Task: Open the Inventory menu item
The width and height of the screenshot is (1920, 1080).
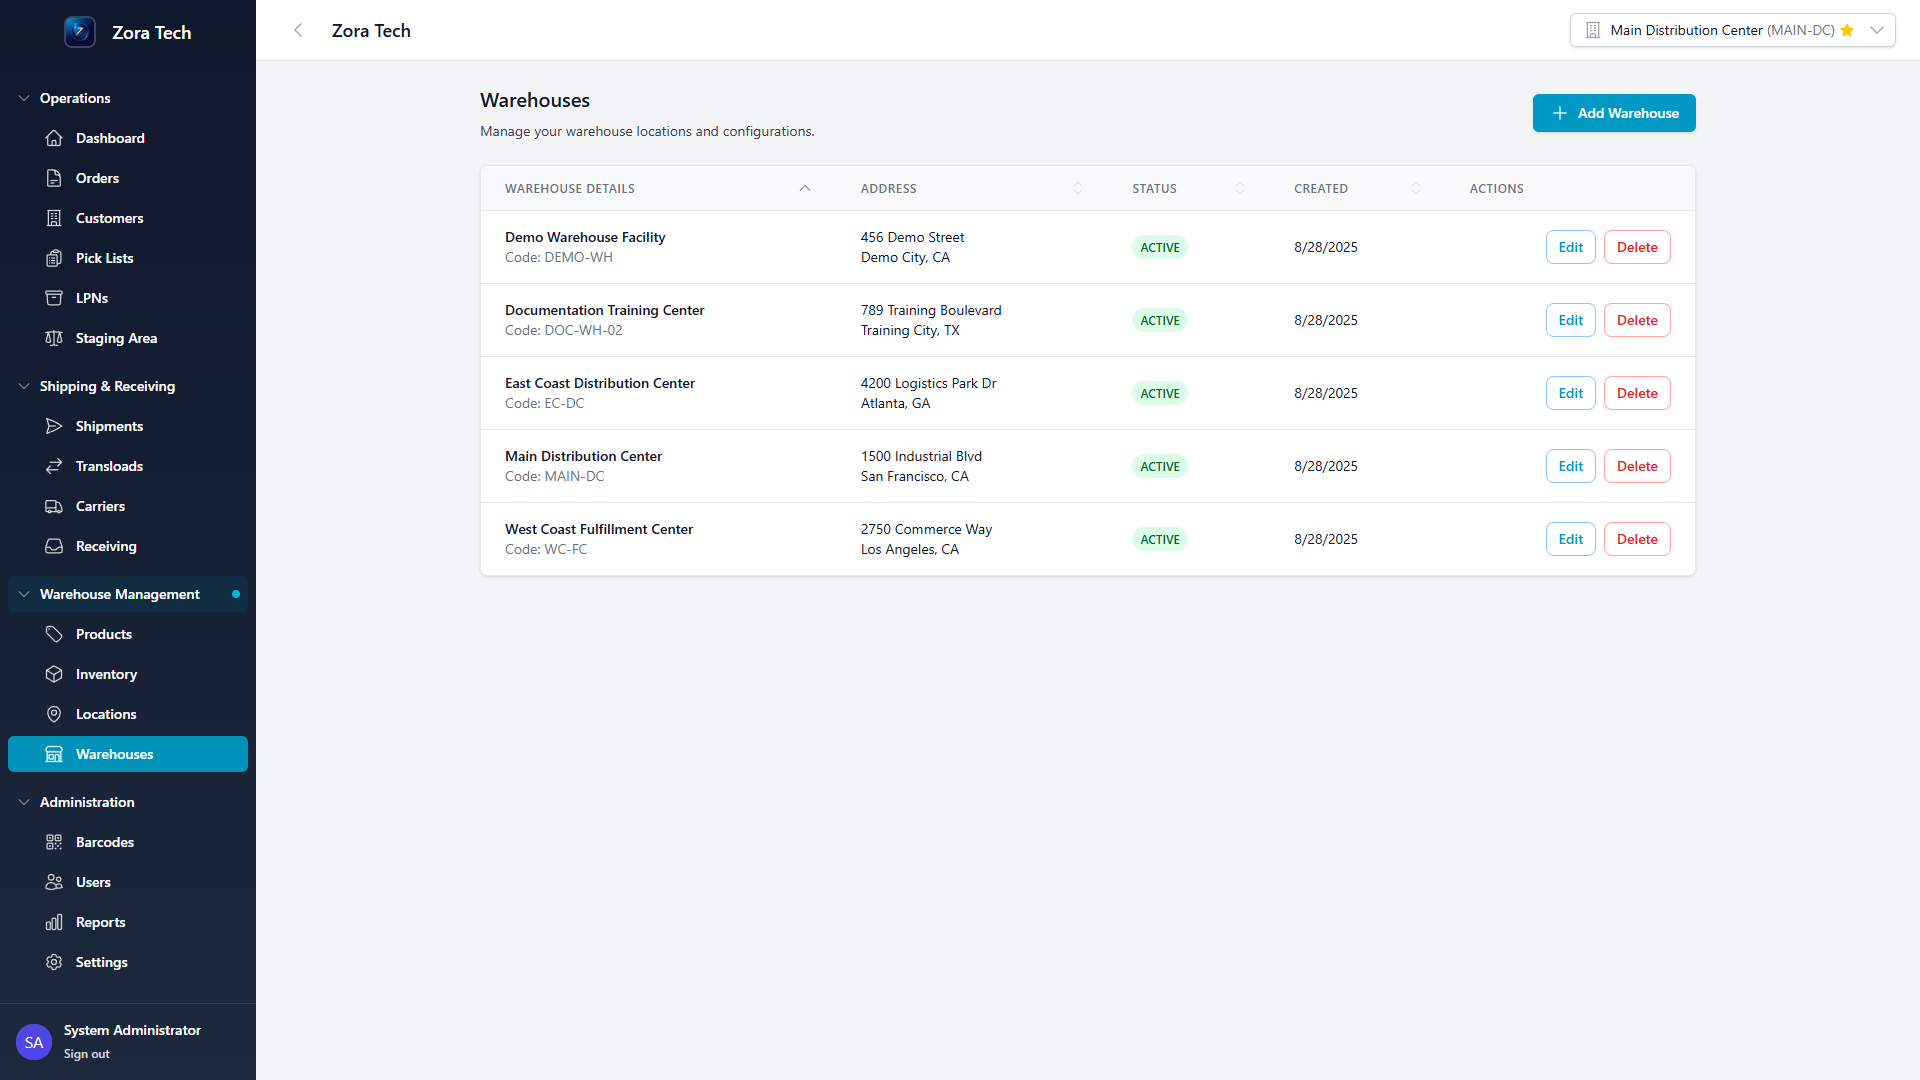Action: coord(106,674)
